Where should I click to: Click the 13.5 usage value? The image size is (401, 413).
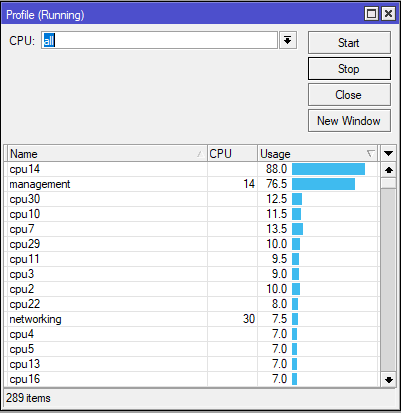coord(276,229)
